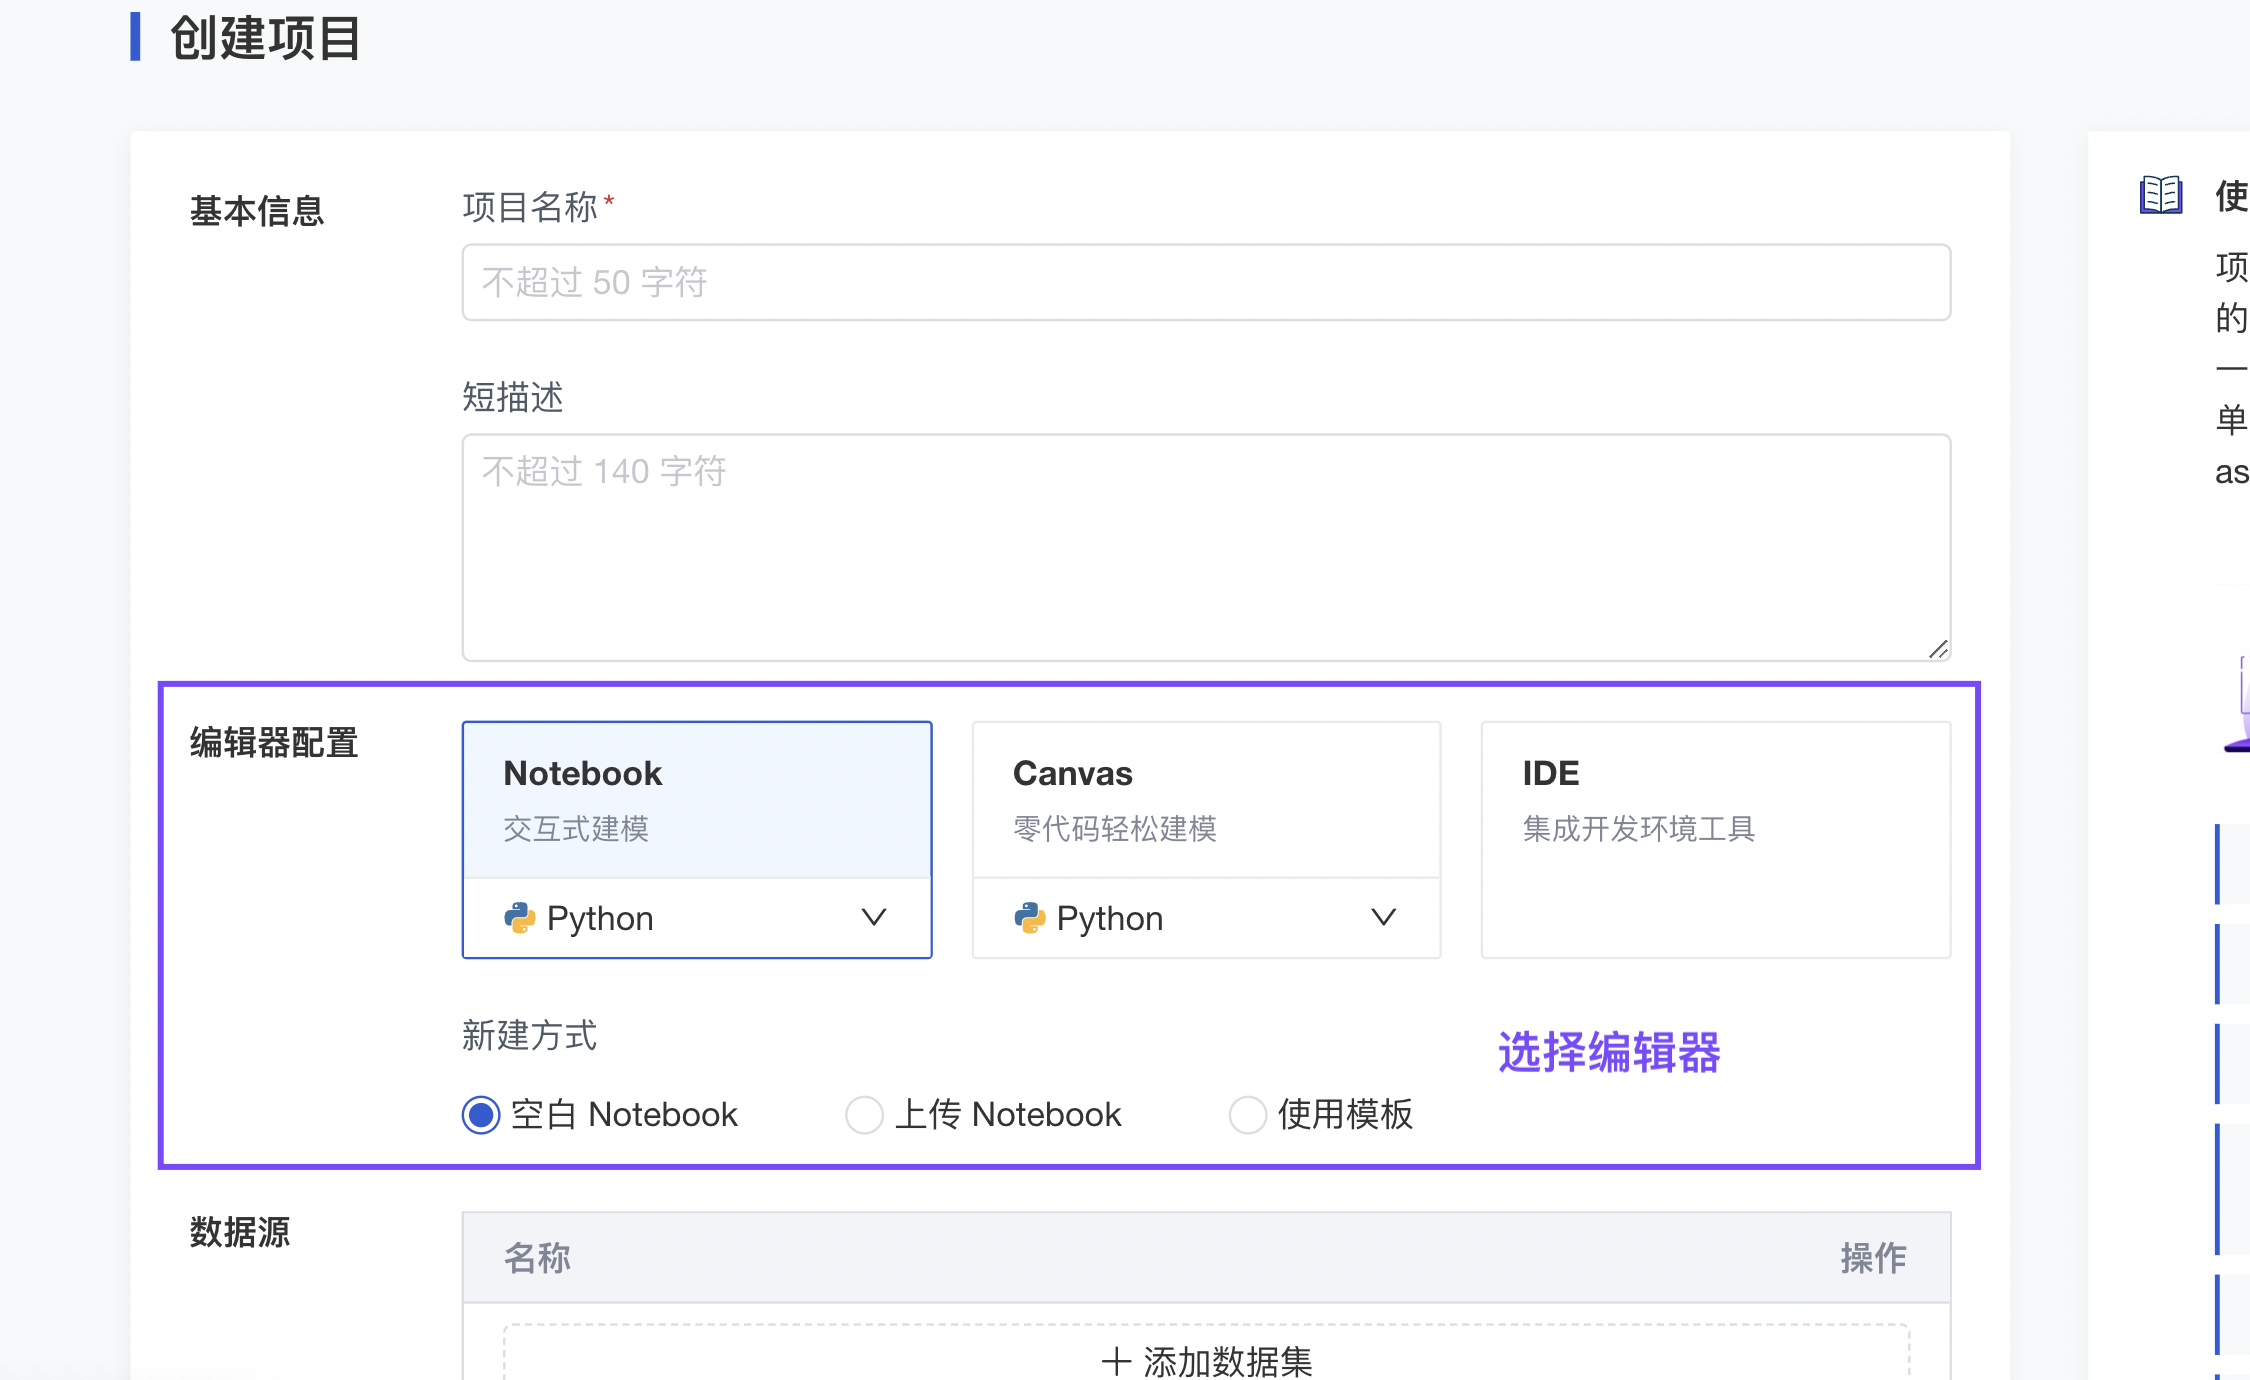Screen dimensions: 2250x1380
Task: Click the Python logo in Canvas card
Action: click(1029, 917)
